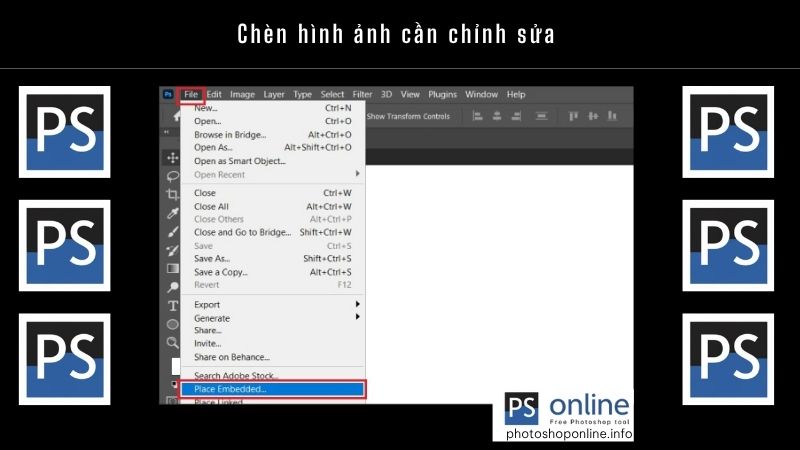
Task: Open the 3D menu
Action: (x=386, y=94)
